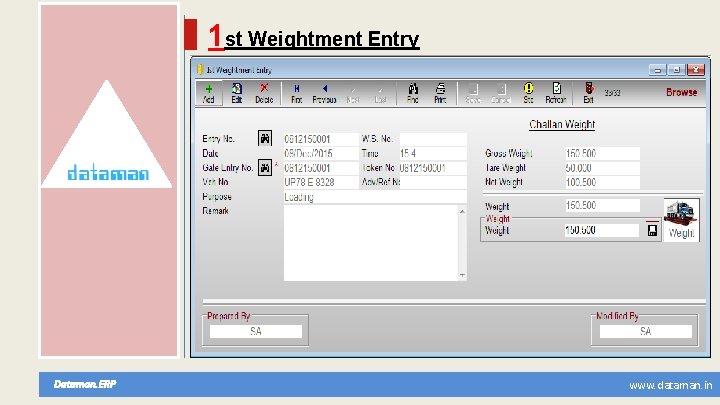Image resolution: width=720 pixels, height=405 pixels.
Task: Click the Edit toolbar icon
Action: tap(236, 93)
